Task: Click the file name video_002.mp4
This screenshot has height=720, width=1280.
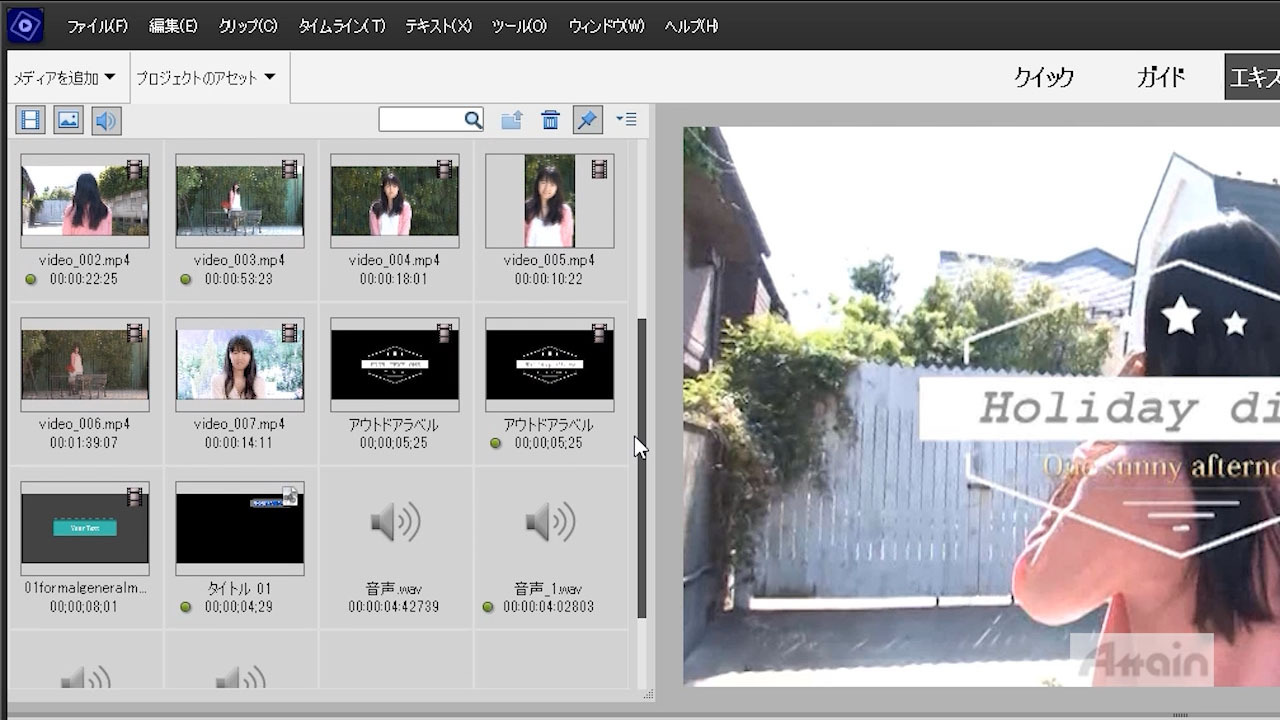Action: (85, 260)
